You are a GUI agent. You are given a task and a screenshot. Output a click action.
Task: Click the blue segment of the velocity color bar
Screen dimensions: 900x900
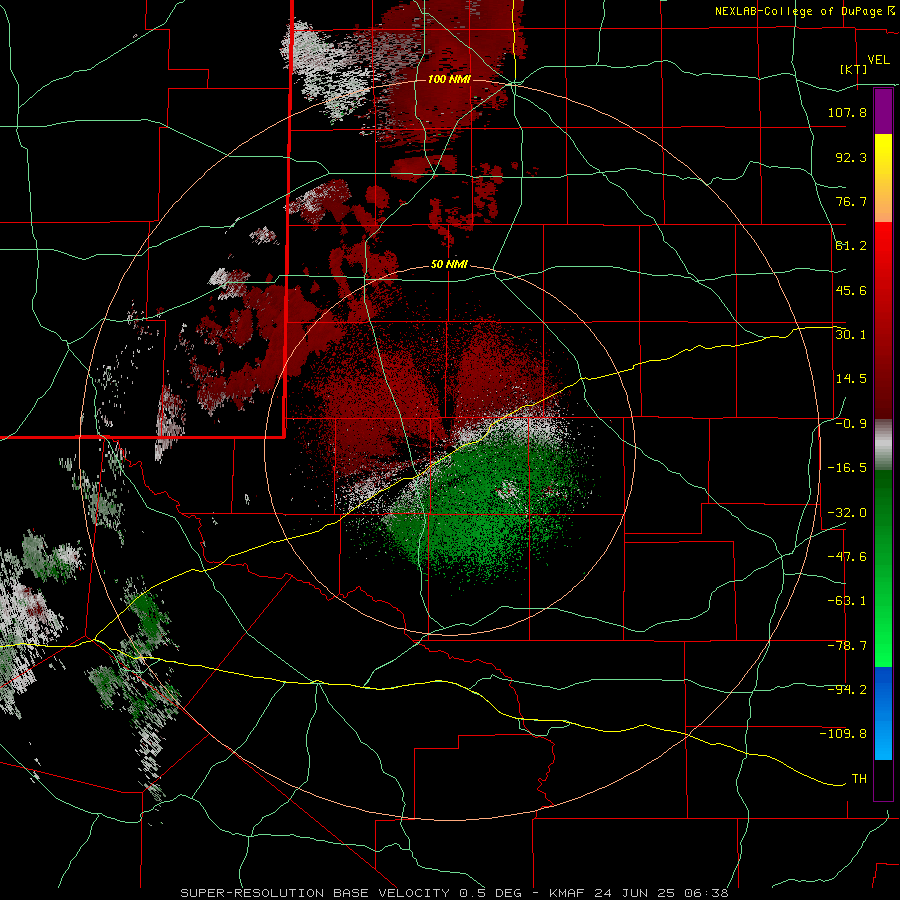[x=883, y=713]
